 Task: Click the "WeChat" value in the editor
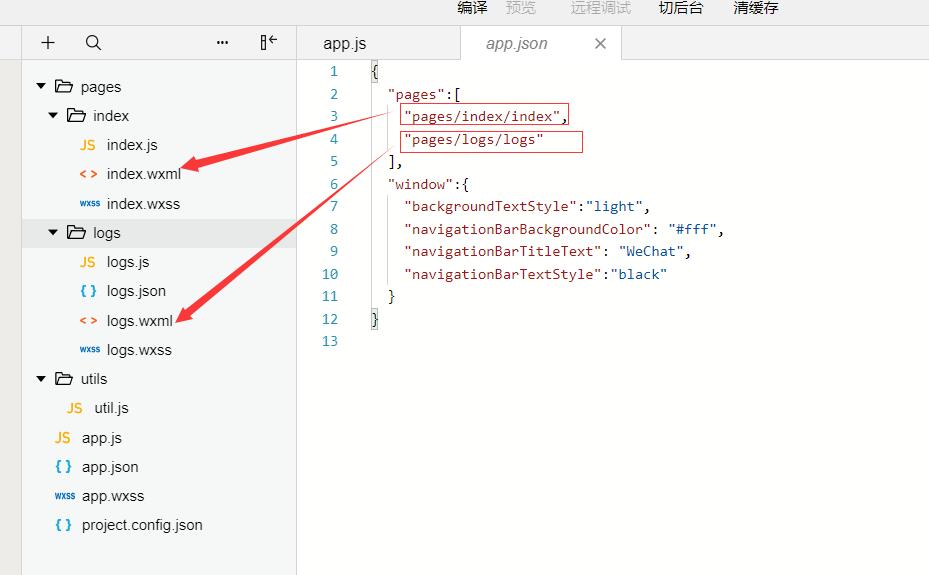[x=651, y=252]
